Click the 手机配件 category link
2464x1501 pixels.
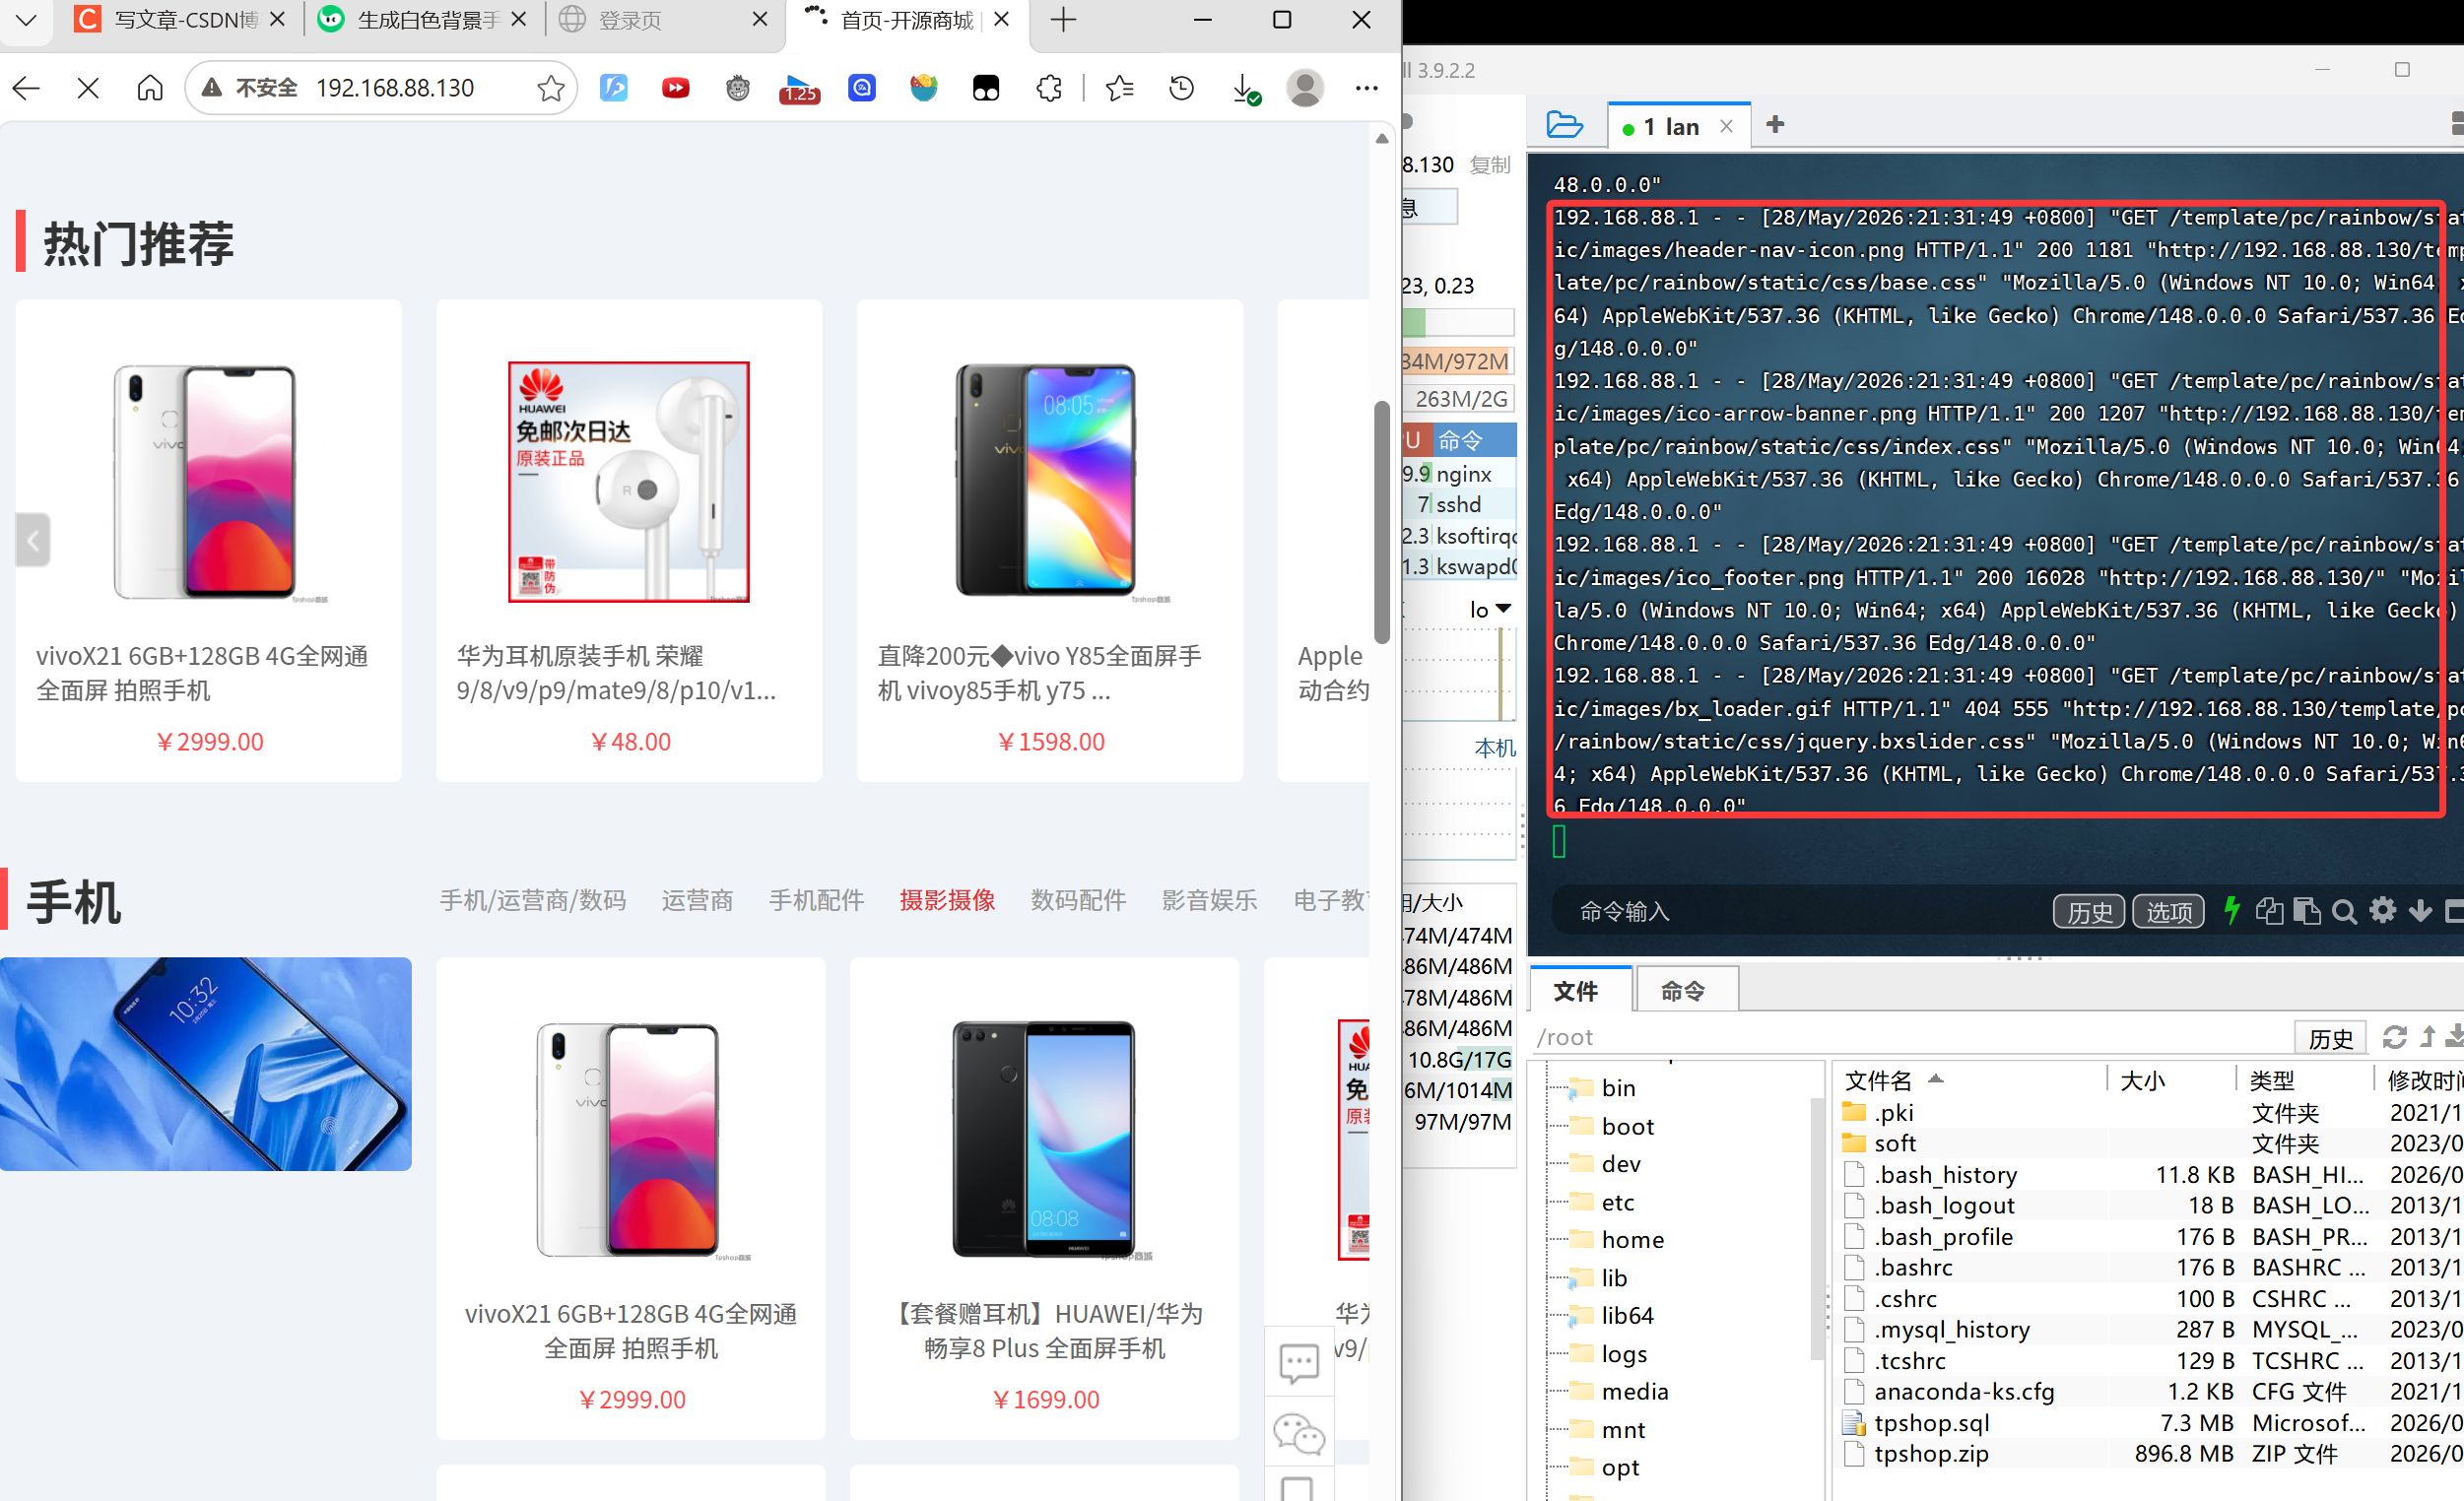[816, 900]
